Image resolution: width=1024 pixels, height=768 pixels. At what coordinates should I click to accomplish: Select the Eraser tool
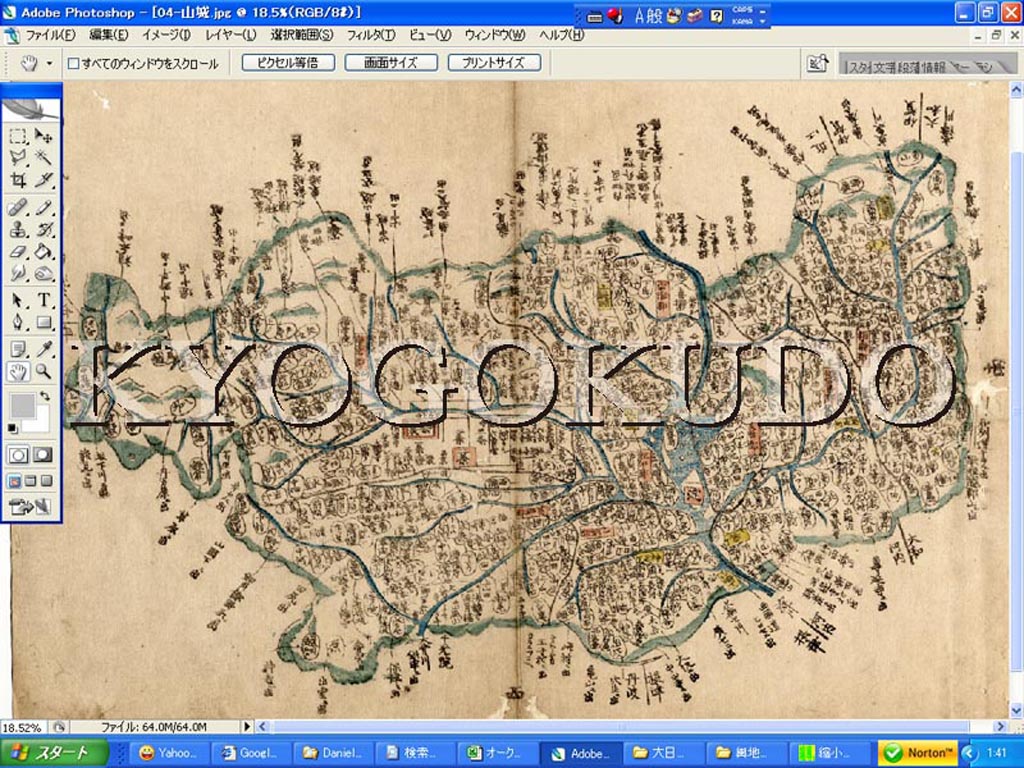18,251
